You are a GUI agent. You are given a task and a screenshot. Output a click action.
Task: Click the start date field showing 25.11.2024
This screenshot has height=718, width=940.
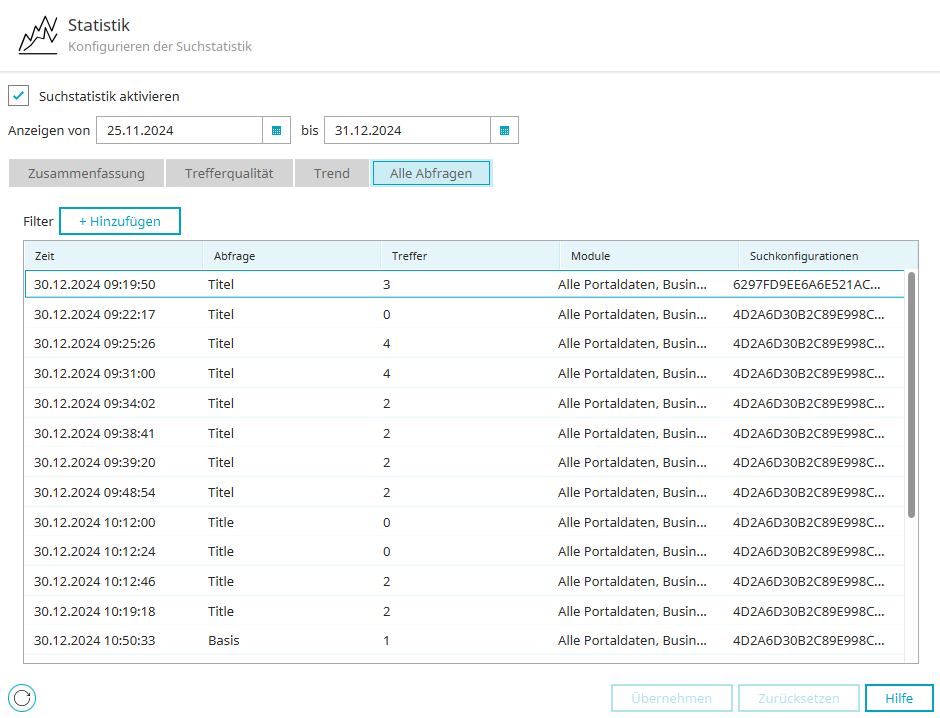pyautogui.click(x=179, y=130)
